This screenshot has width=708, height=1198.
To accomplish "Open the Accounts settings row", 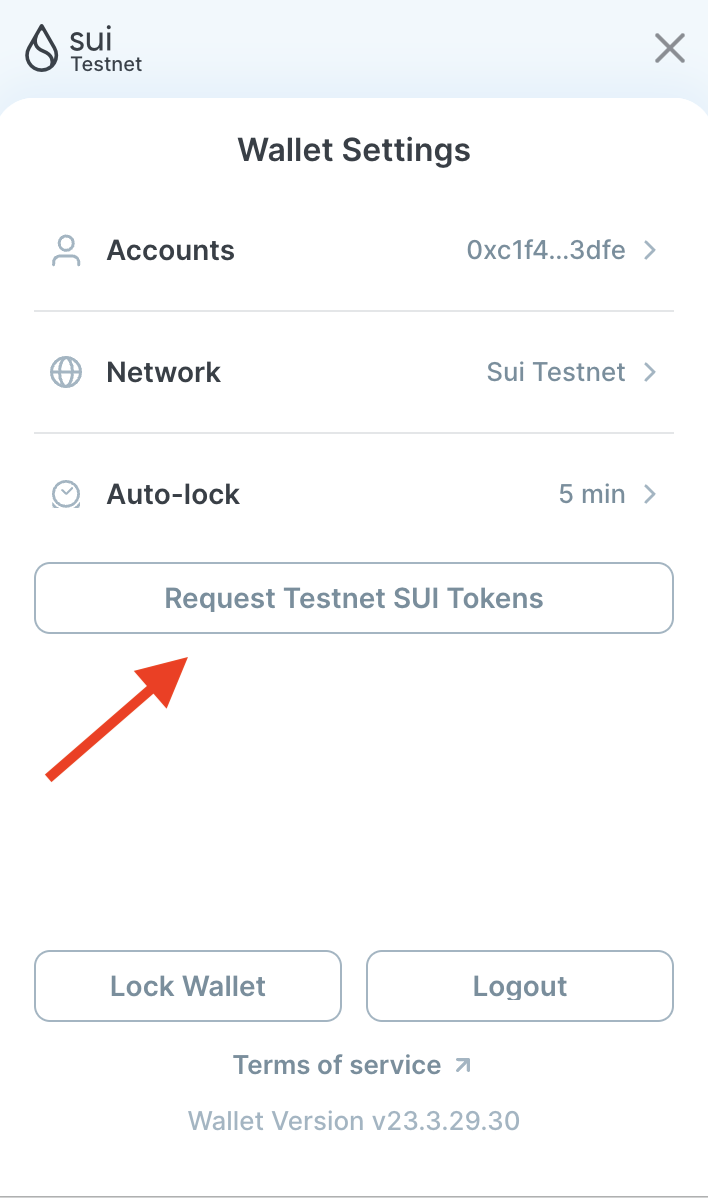I will (x=170, y=250).
